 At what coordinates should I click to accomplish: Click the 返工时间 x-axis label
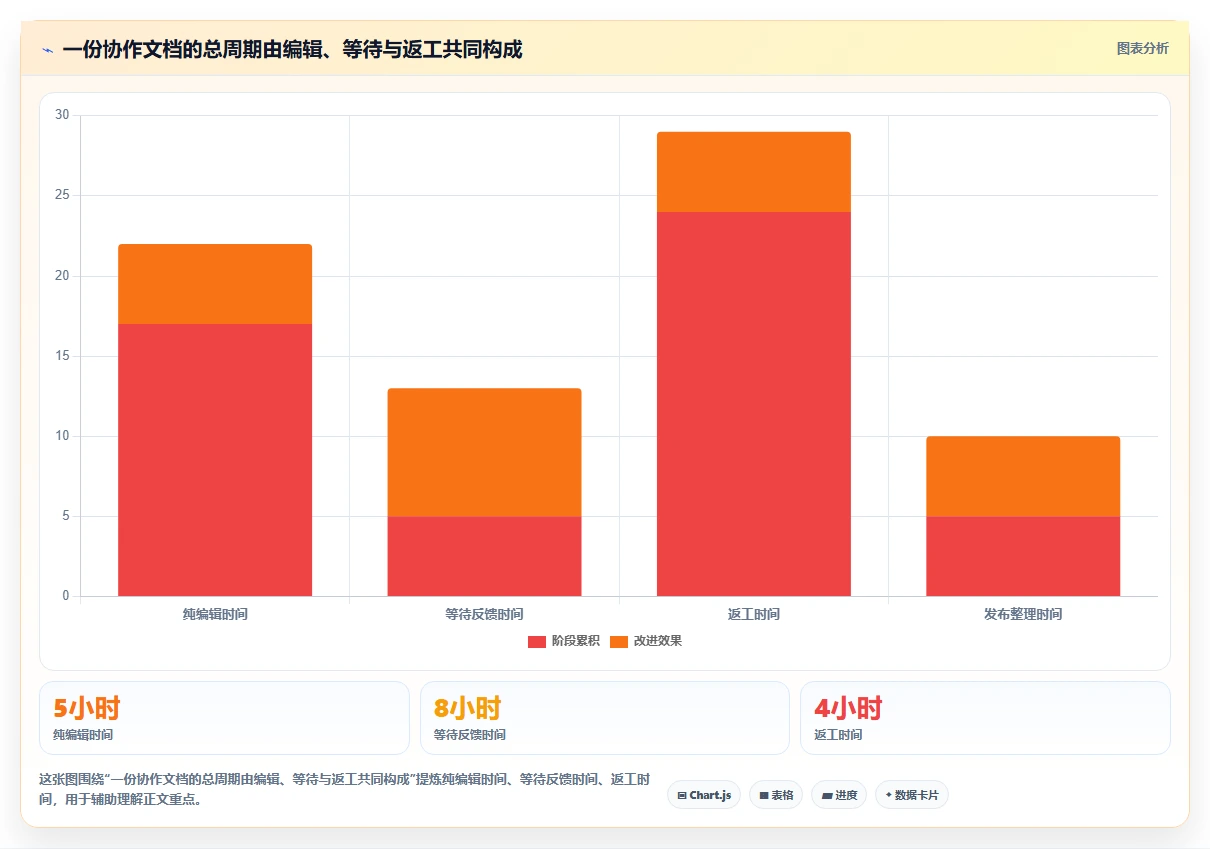[754, 614]
